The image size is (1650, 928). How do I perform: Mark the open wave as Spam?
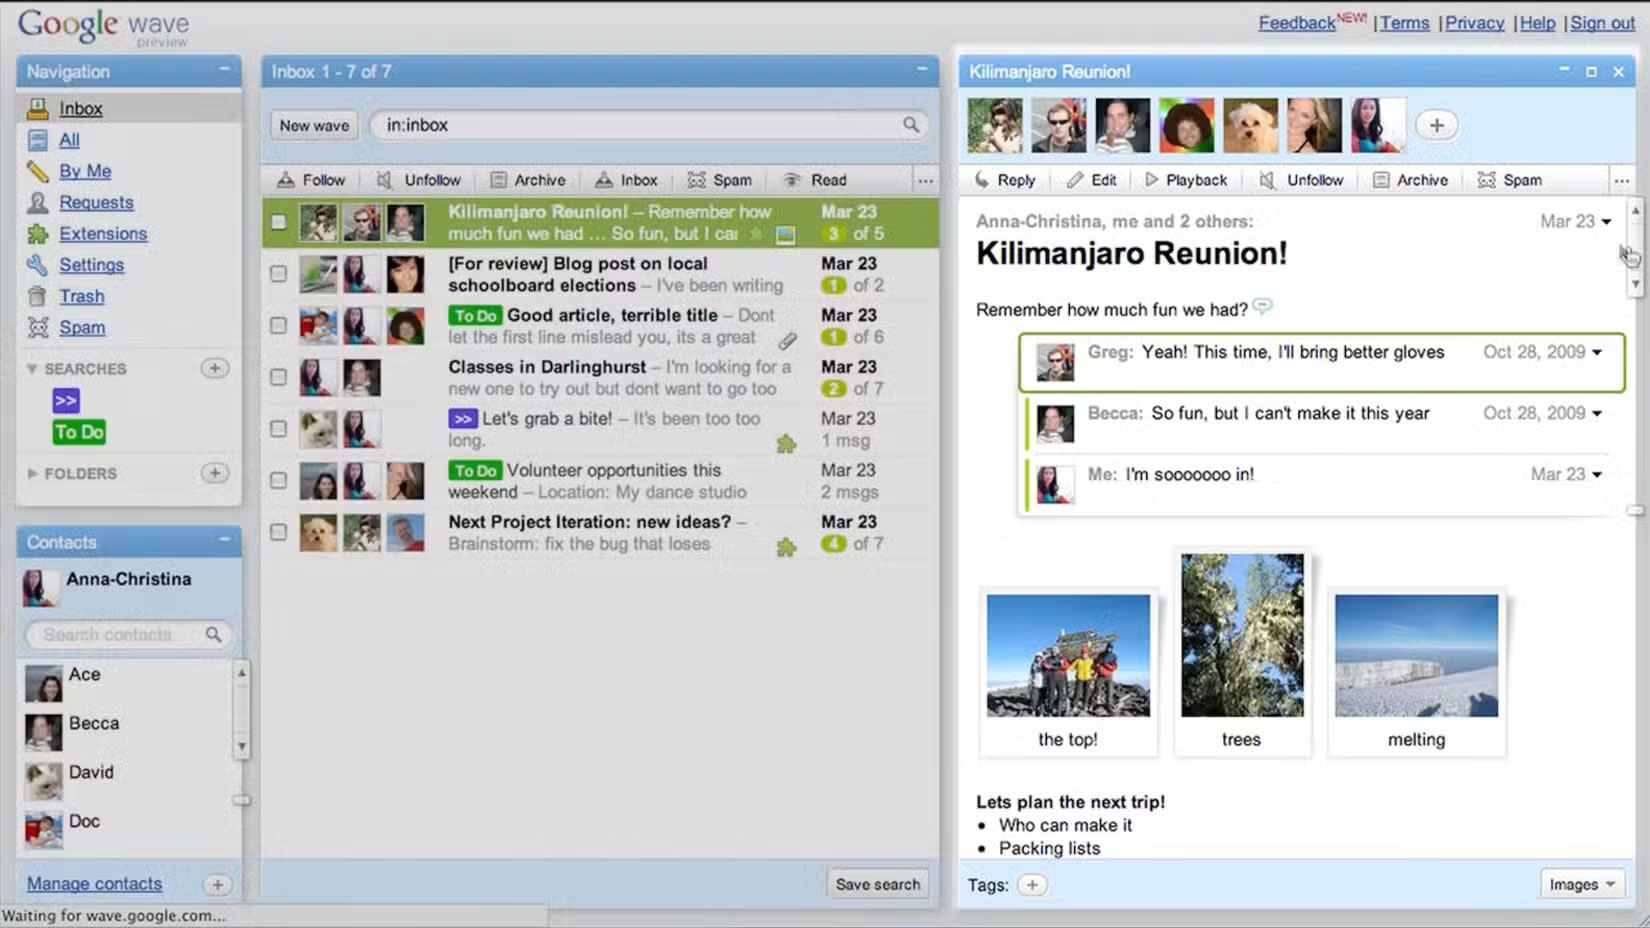pyautogui.click(x=1510, y=180)
